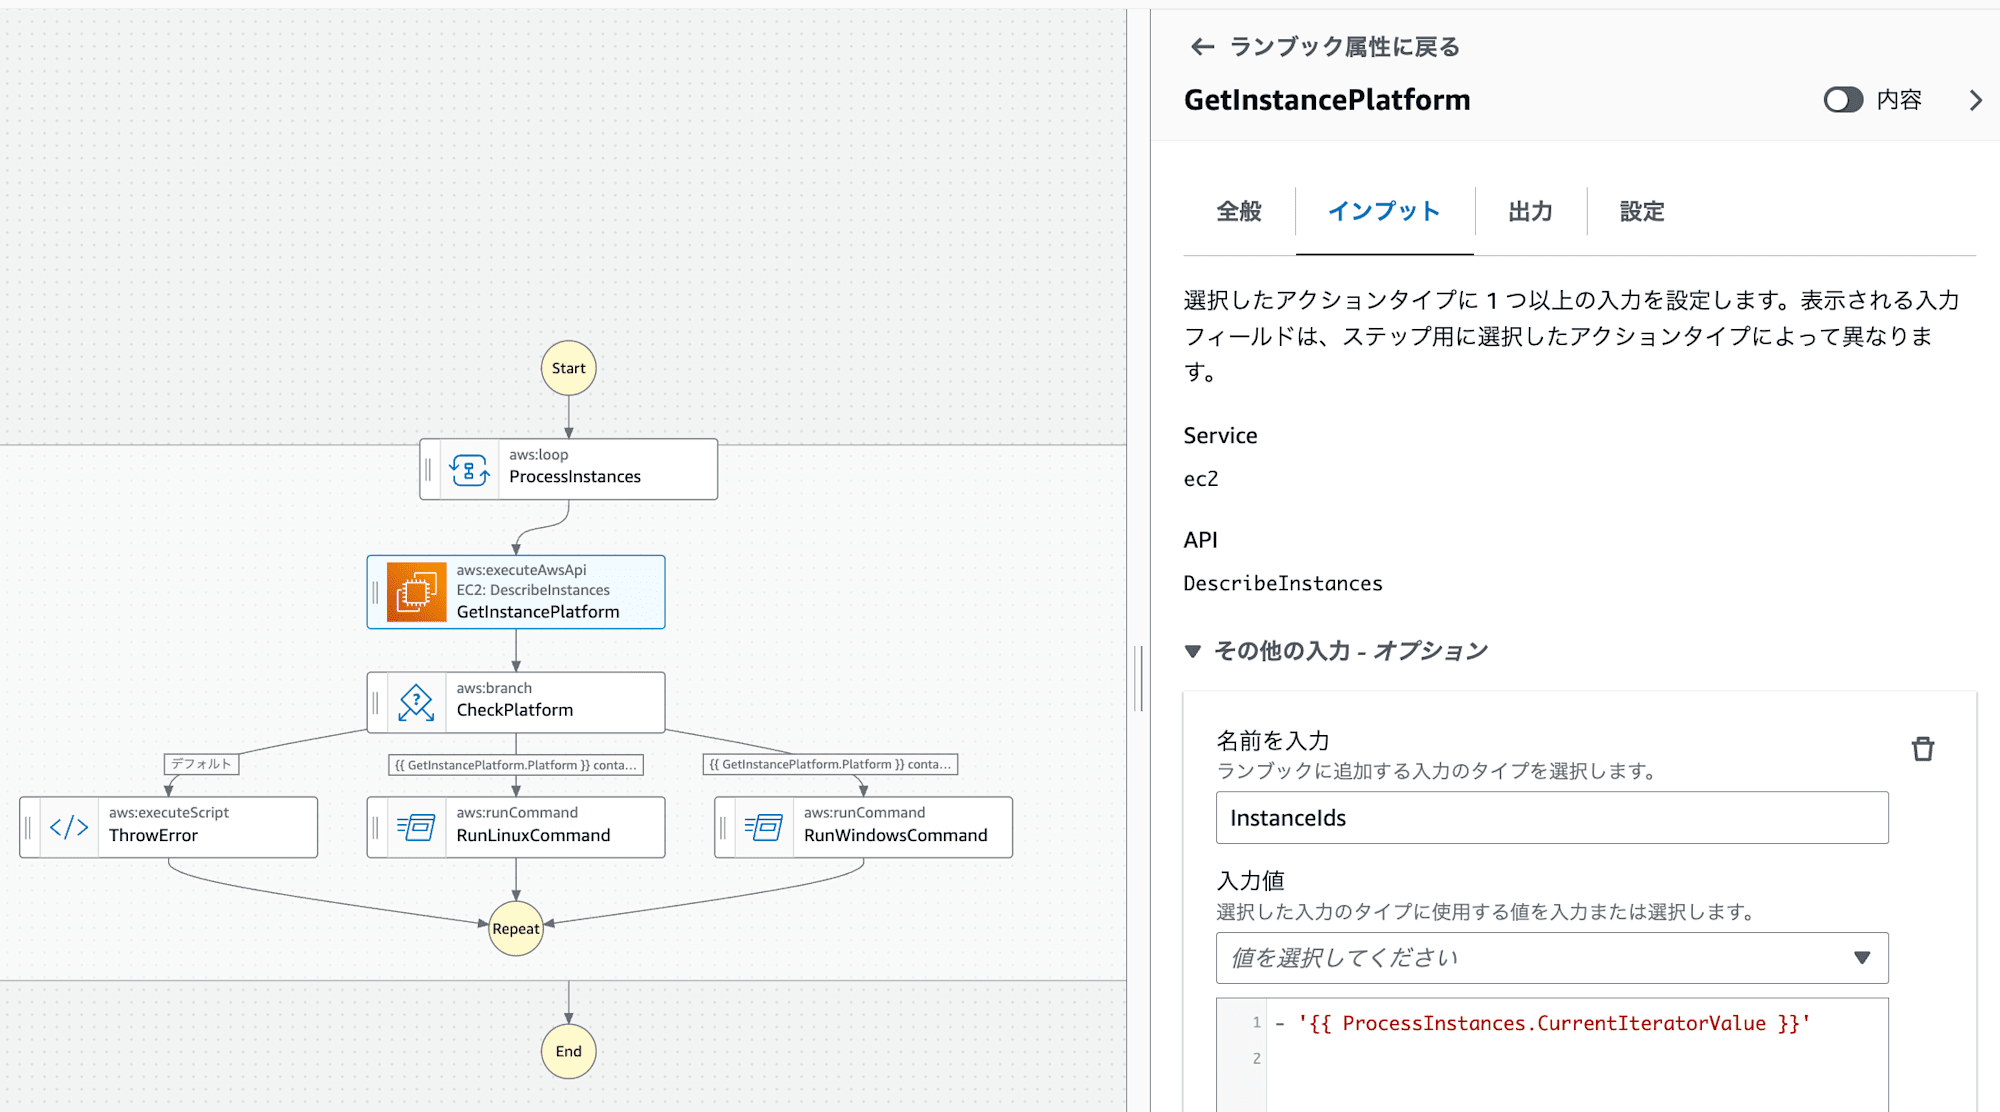The height and width of the screenshot is (1112, 2000).
Task: Click the EC2 icon on GetInstancePlatform step
Action: [x=416, y=592]
